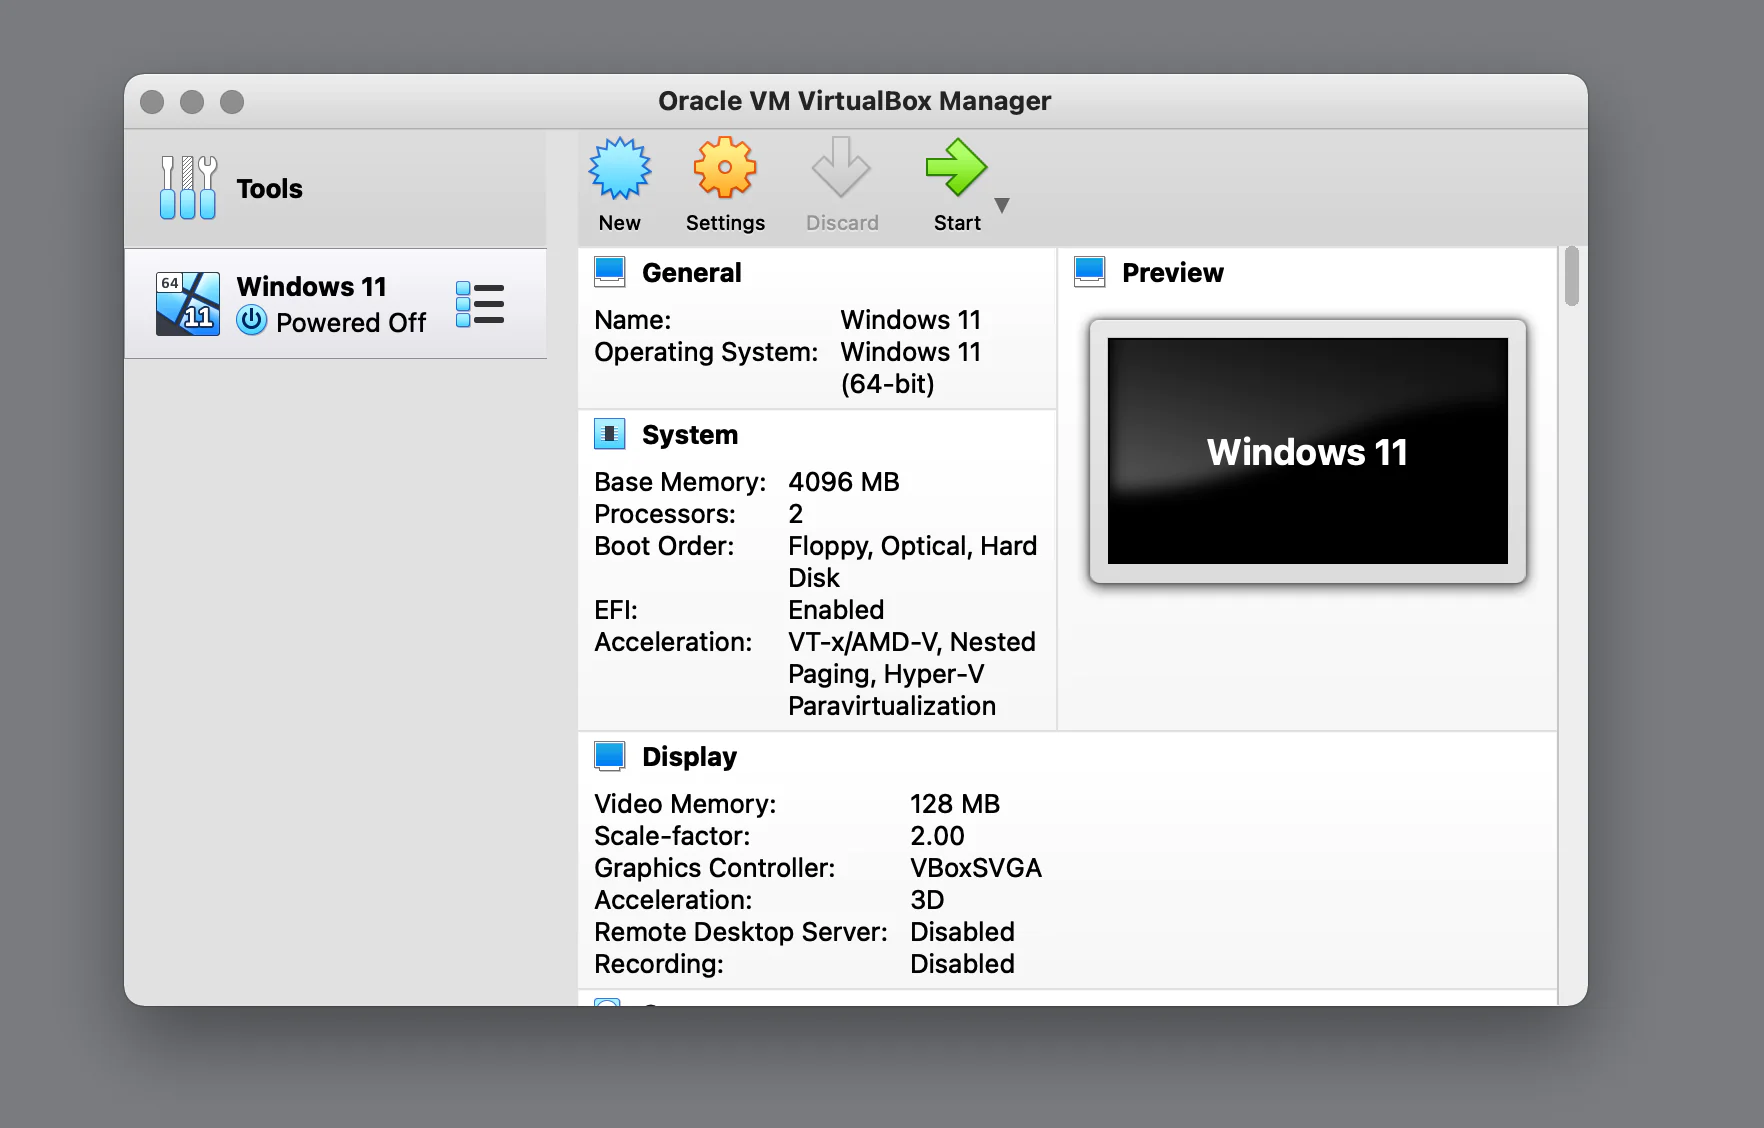Click the Windows 11 VM thumbnail icon
Image resolution: width=1764 pixels, height=1128 pixels.
point(186,302)
